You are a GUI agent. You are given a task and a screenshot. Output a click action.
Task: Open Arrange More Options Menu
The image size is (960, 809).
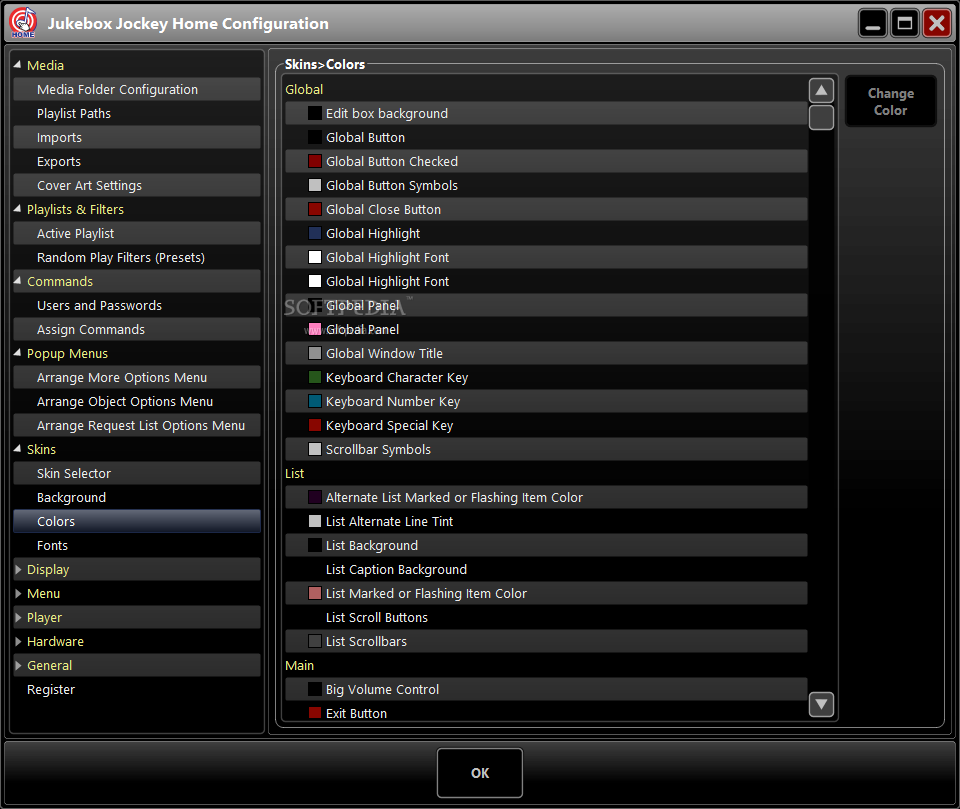pos(137,377)
